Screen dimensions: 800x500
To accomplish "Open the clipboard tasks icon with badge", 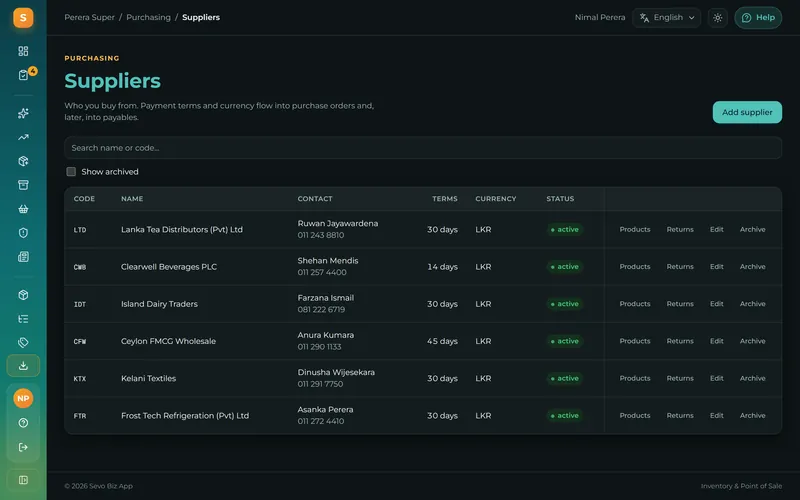I will click(23, 75).
